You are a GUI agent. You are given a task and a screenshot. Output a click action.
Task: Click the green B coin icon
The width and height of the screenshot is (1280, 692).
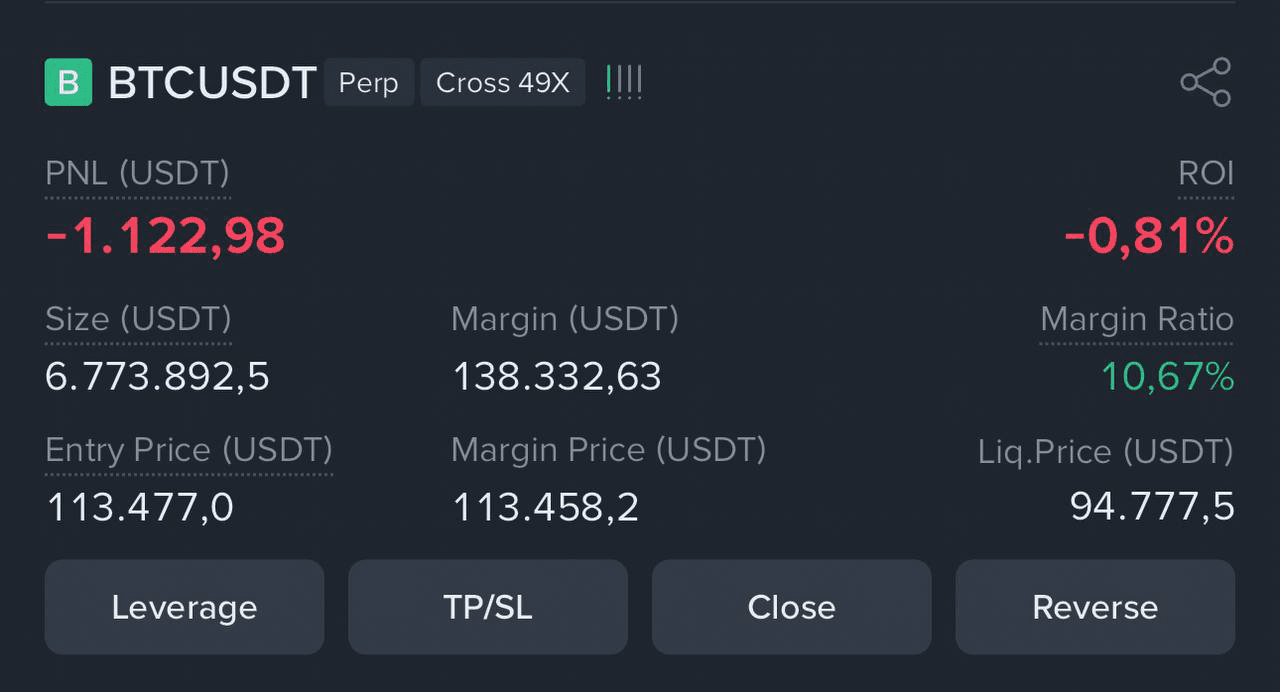click(68, 82)
